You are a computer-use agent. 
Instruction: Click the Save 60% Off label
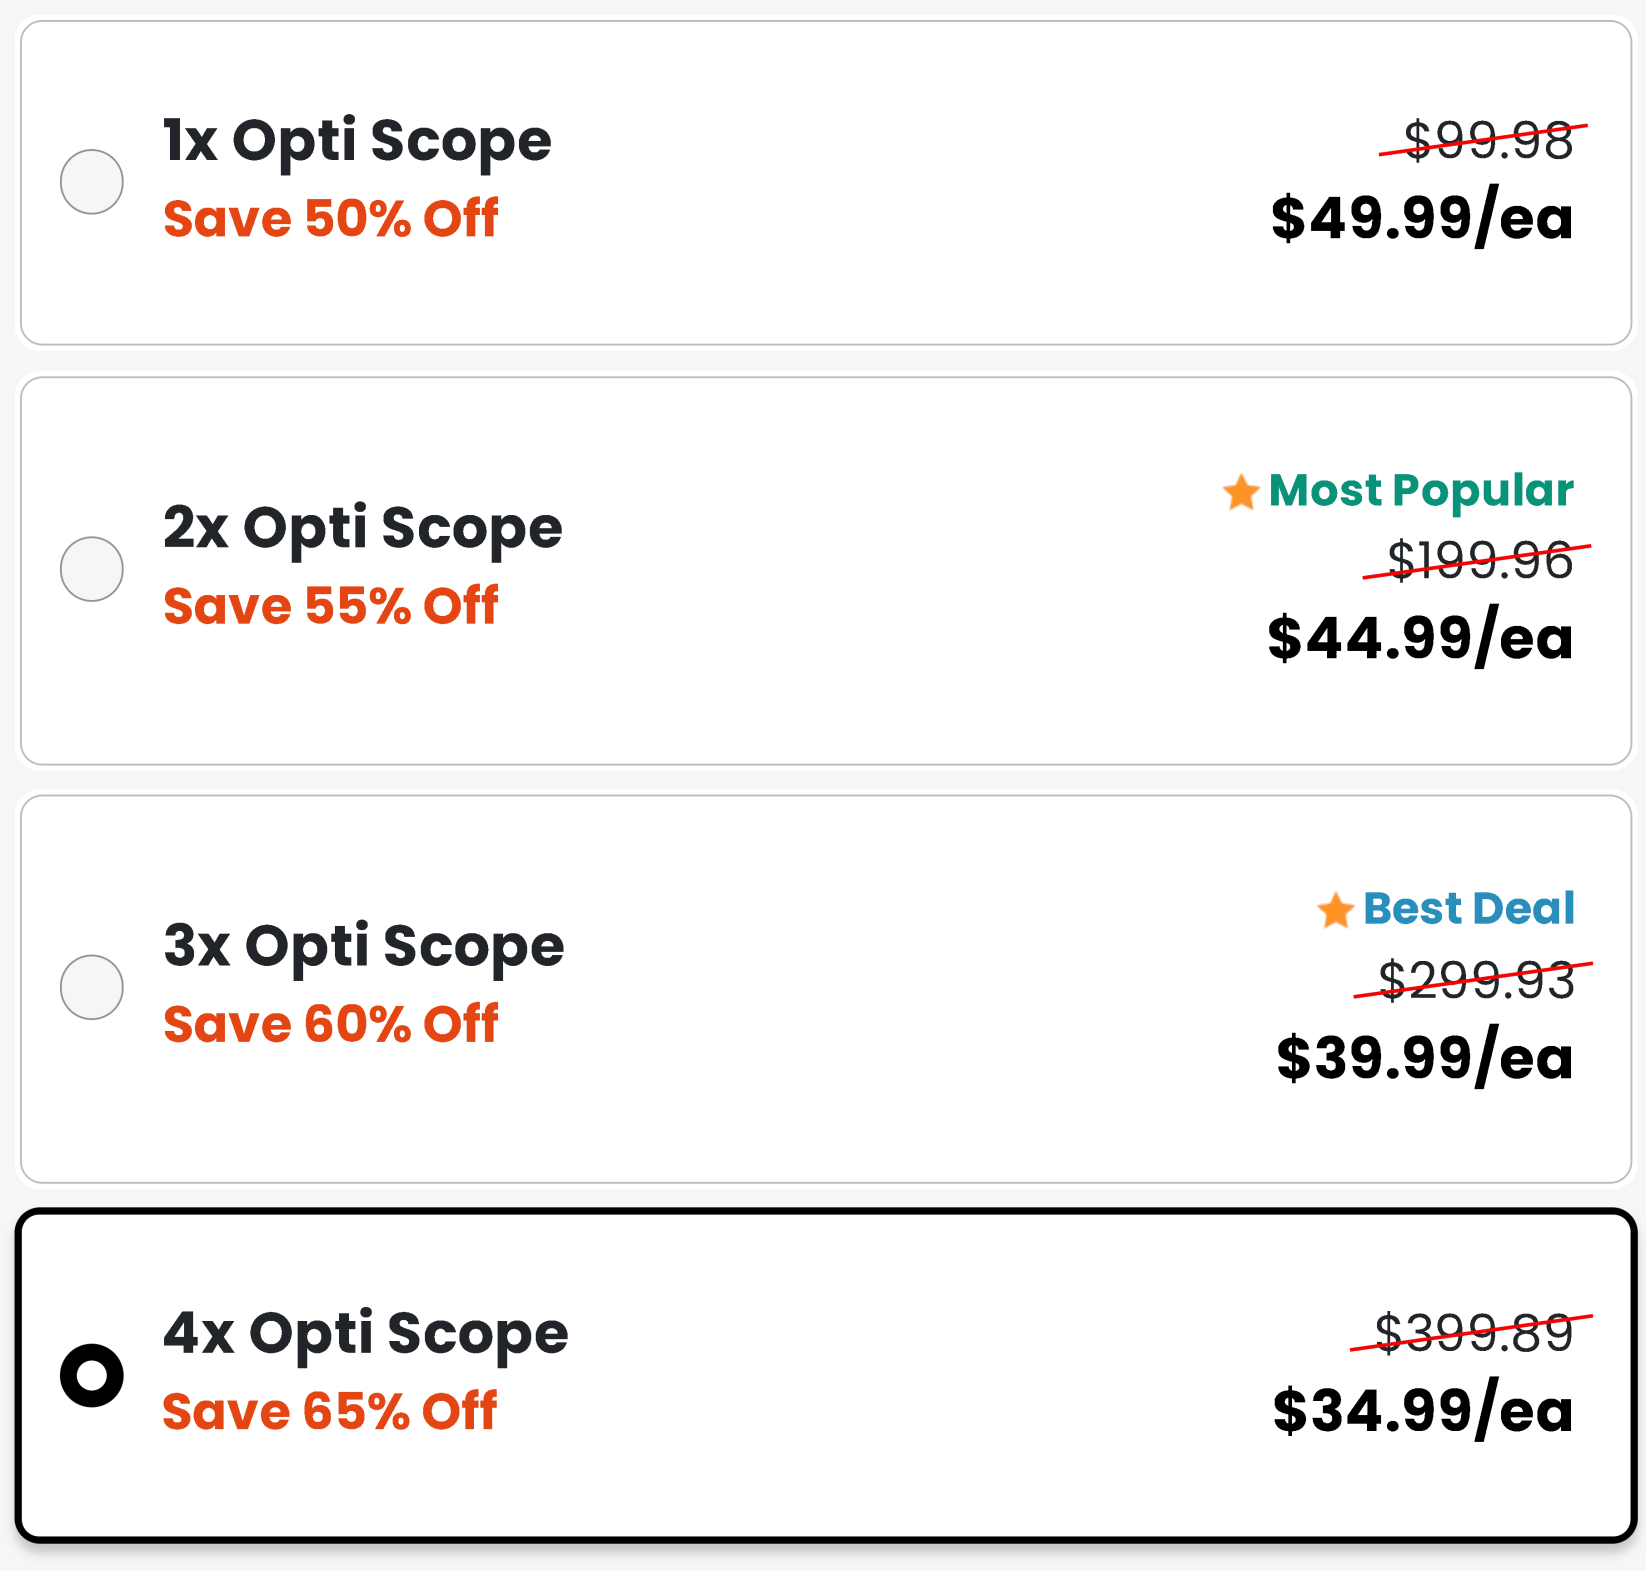coord(331,1022)
